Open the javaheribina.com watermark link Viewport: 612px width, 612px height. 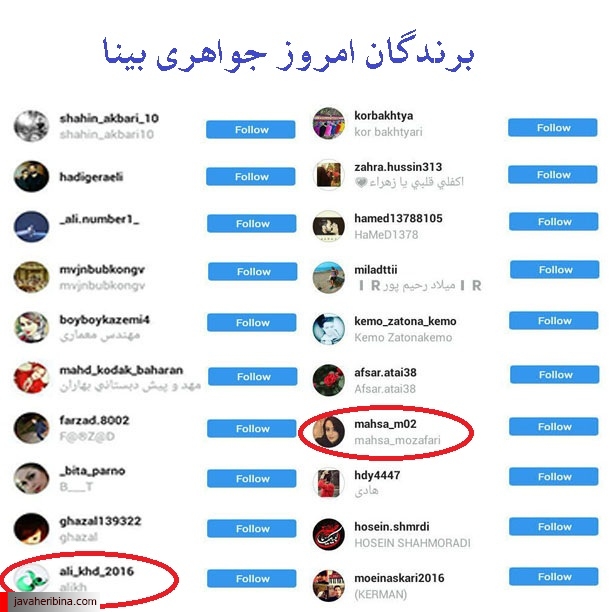pyautogui.click(x=55, y=601)
